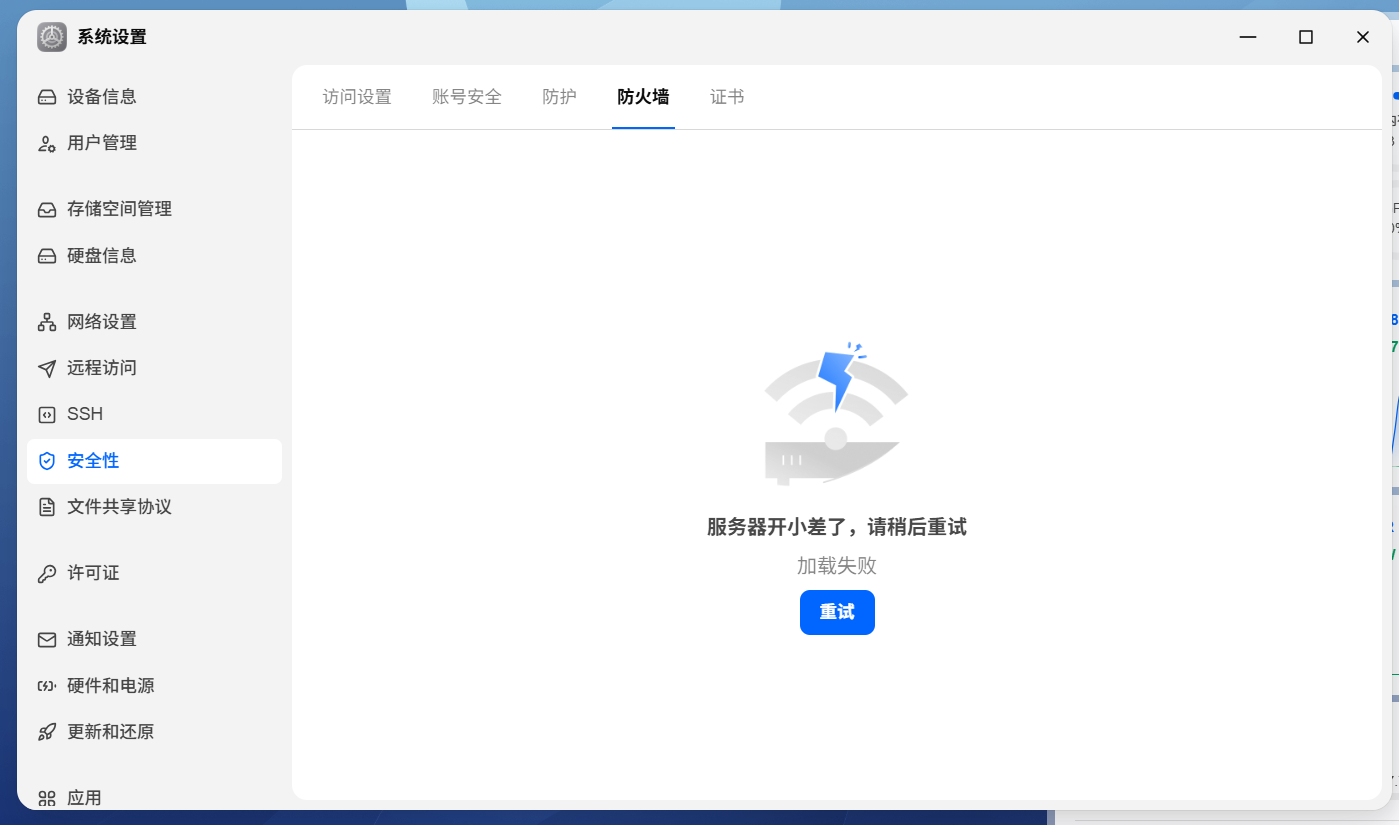Open 通知设置 in the sidebar
Screen dimensions: 1399x825
pos(154,639)
